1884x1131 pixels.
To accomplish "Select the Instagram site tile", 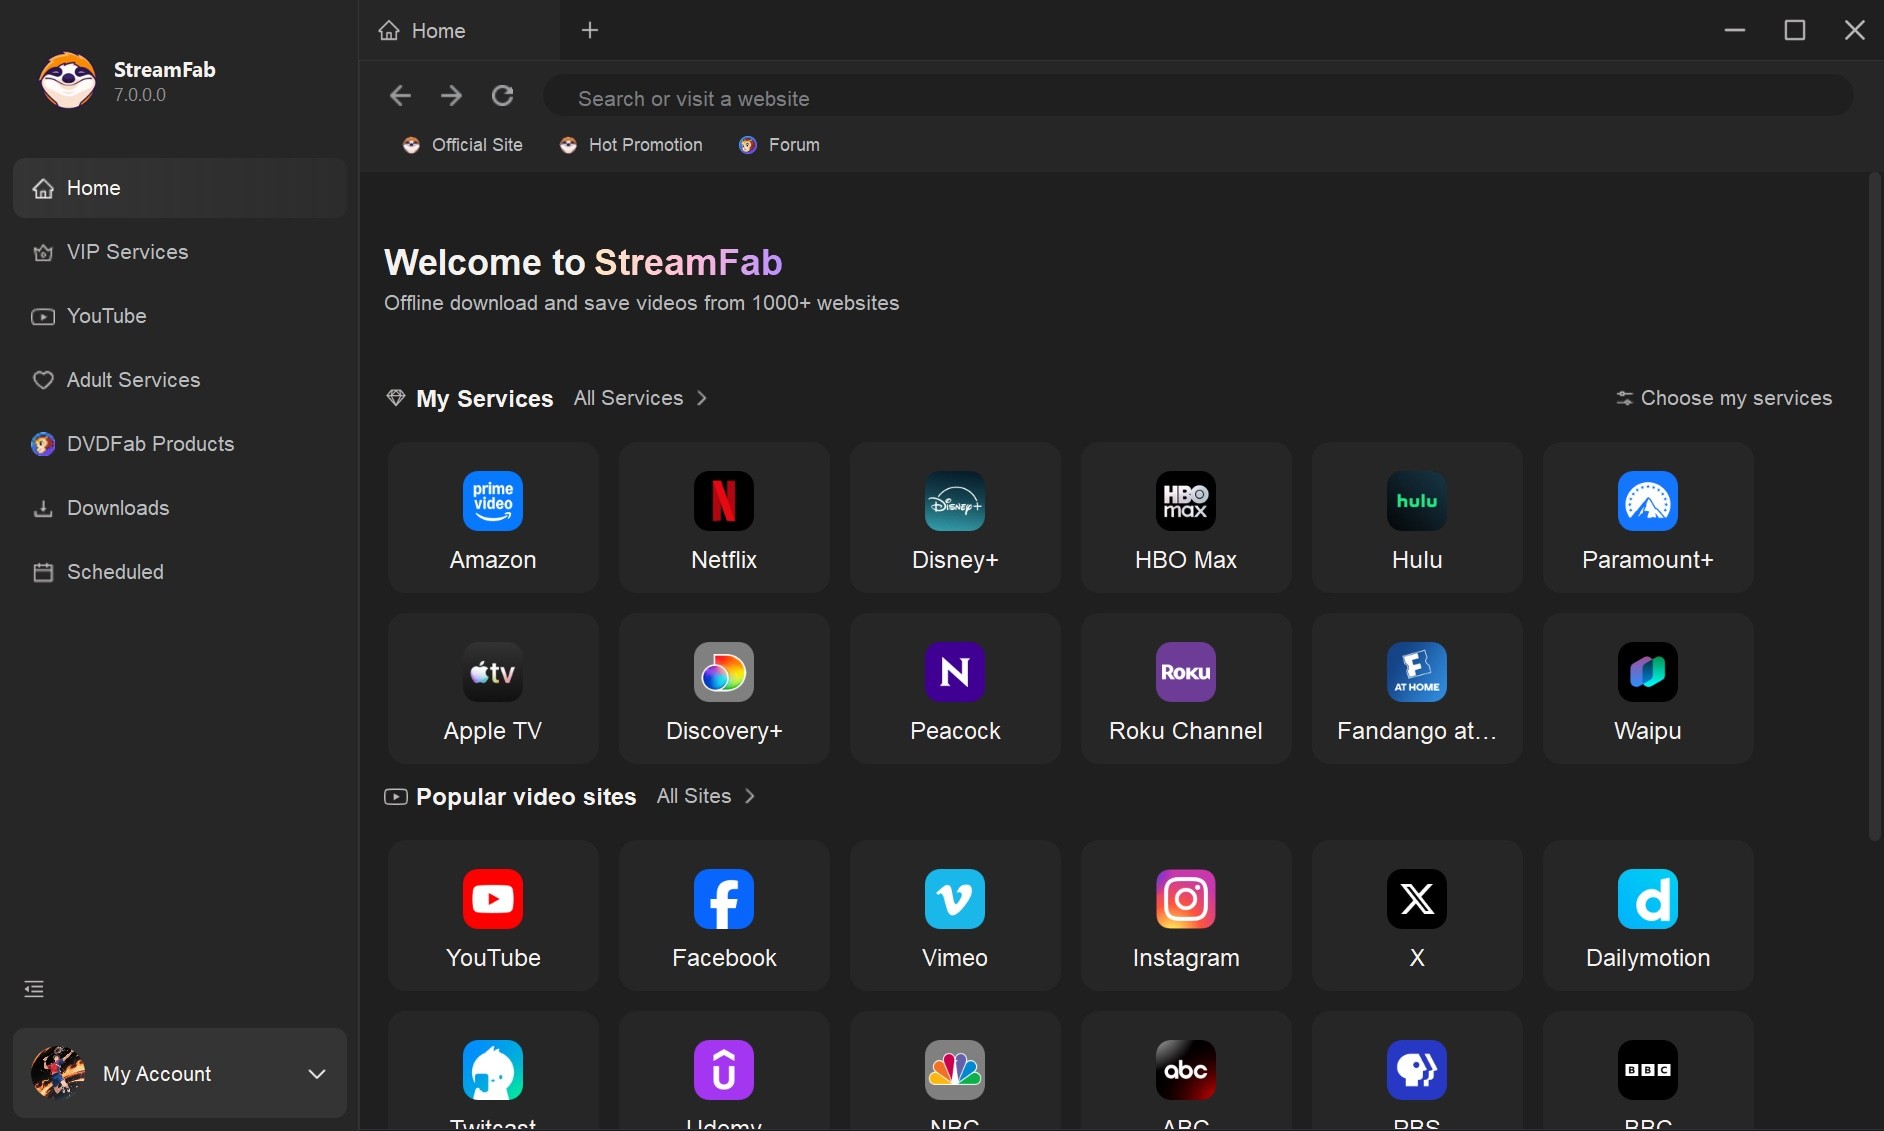I will pyautogui.click(x=1185, y=916).
